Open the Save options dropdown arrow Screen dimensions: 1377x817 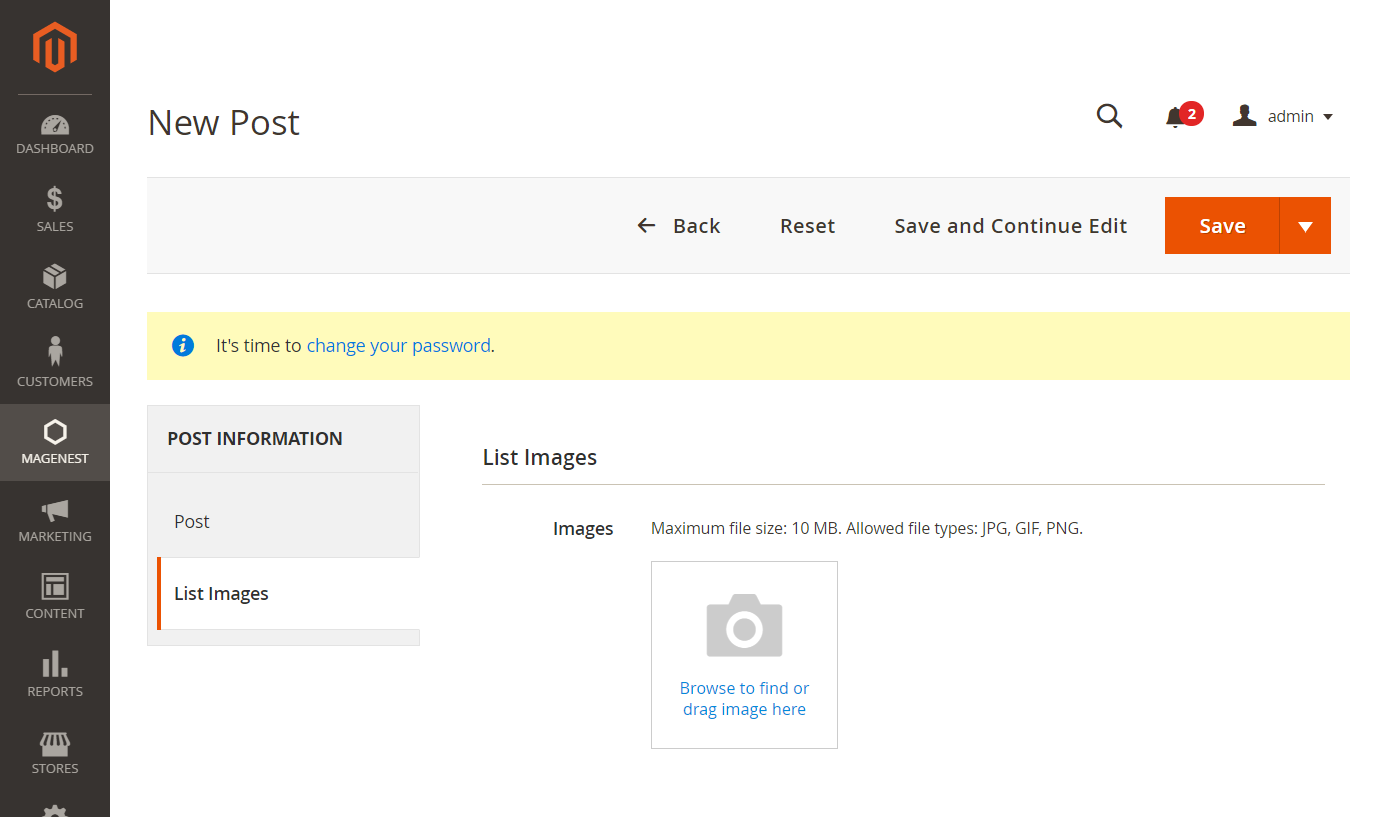coord(1305,226)
